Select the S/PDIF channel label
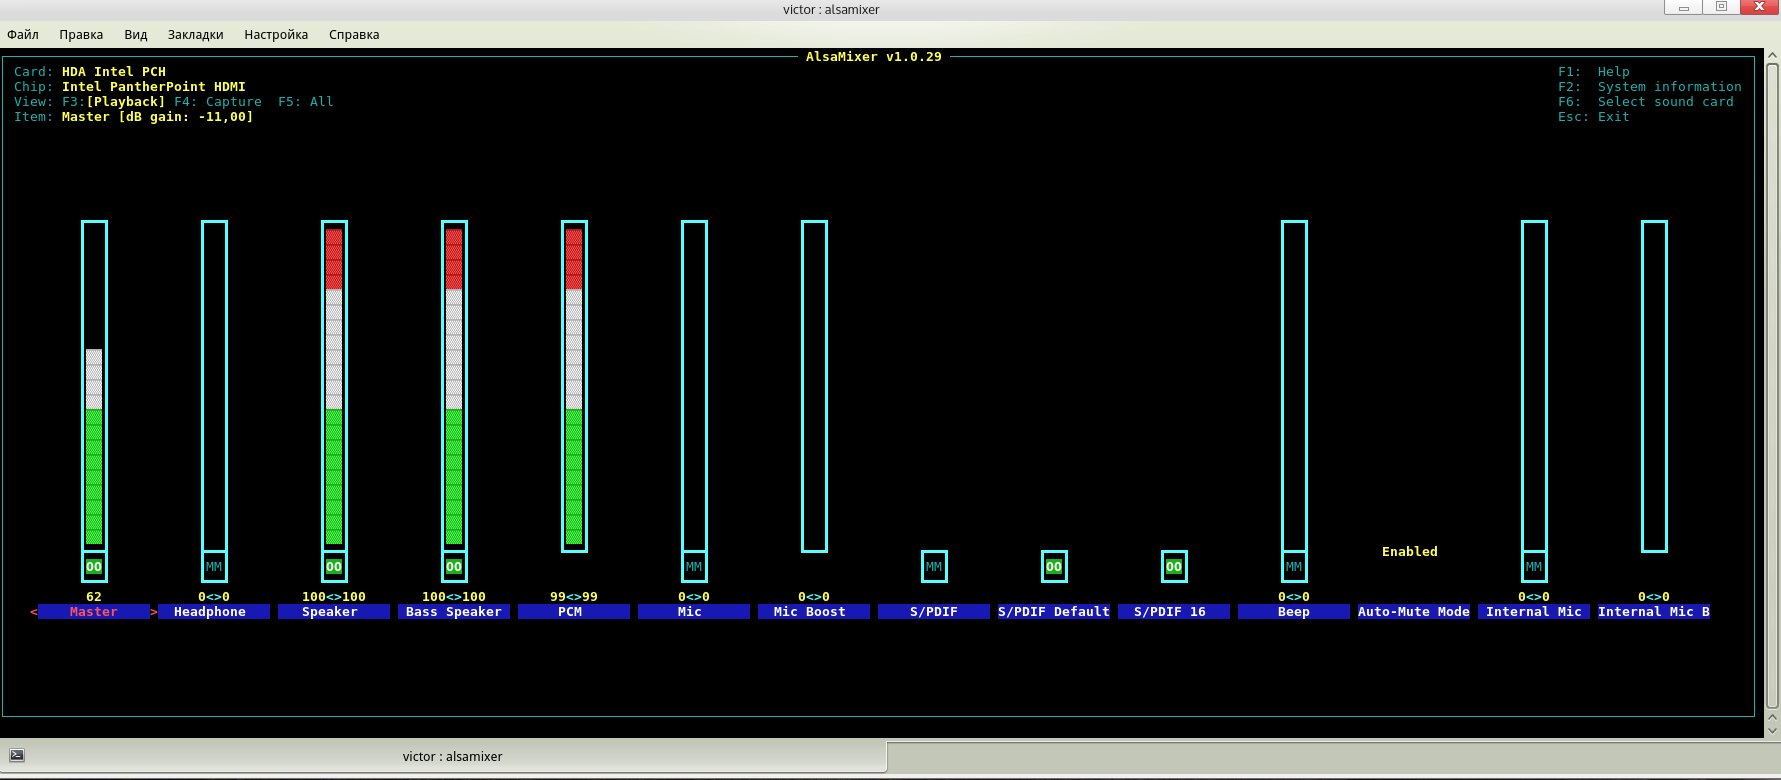 tap(934, 612)
